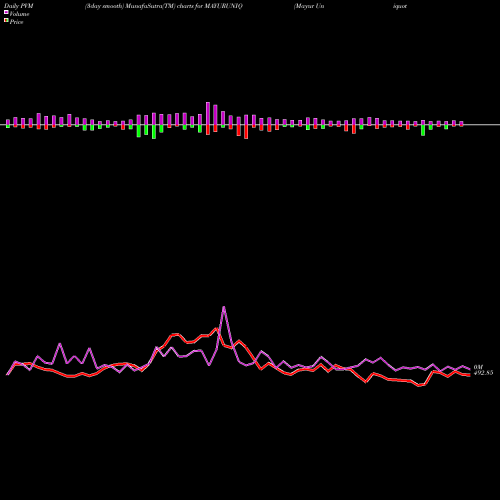Click the '492.85' price value label
The width and height of the screenshot is (500, 500).
pyautogui.click(x=483, y=373)
